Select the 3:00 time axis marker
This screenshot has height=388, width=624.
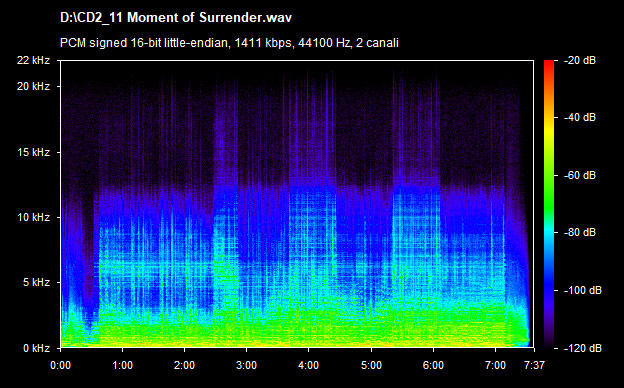(246, 365)
